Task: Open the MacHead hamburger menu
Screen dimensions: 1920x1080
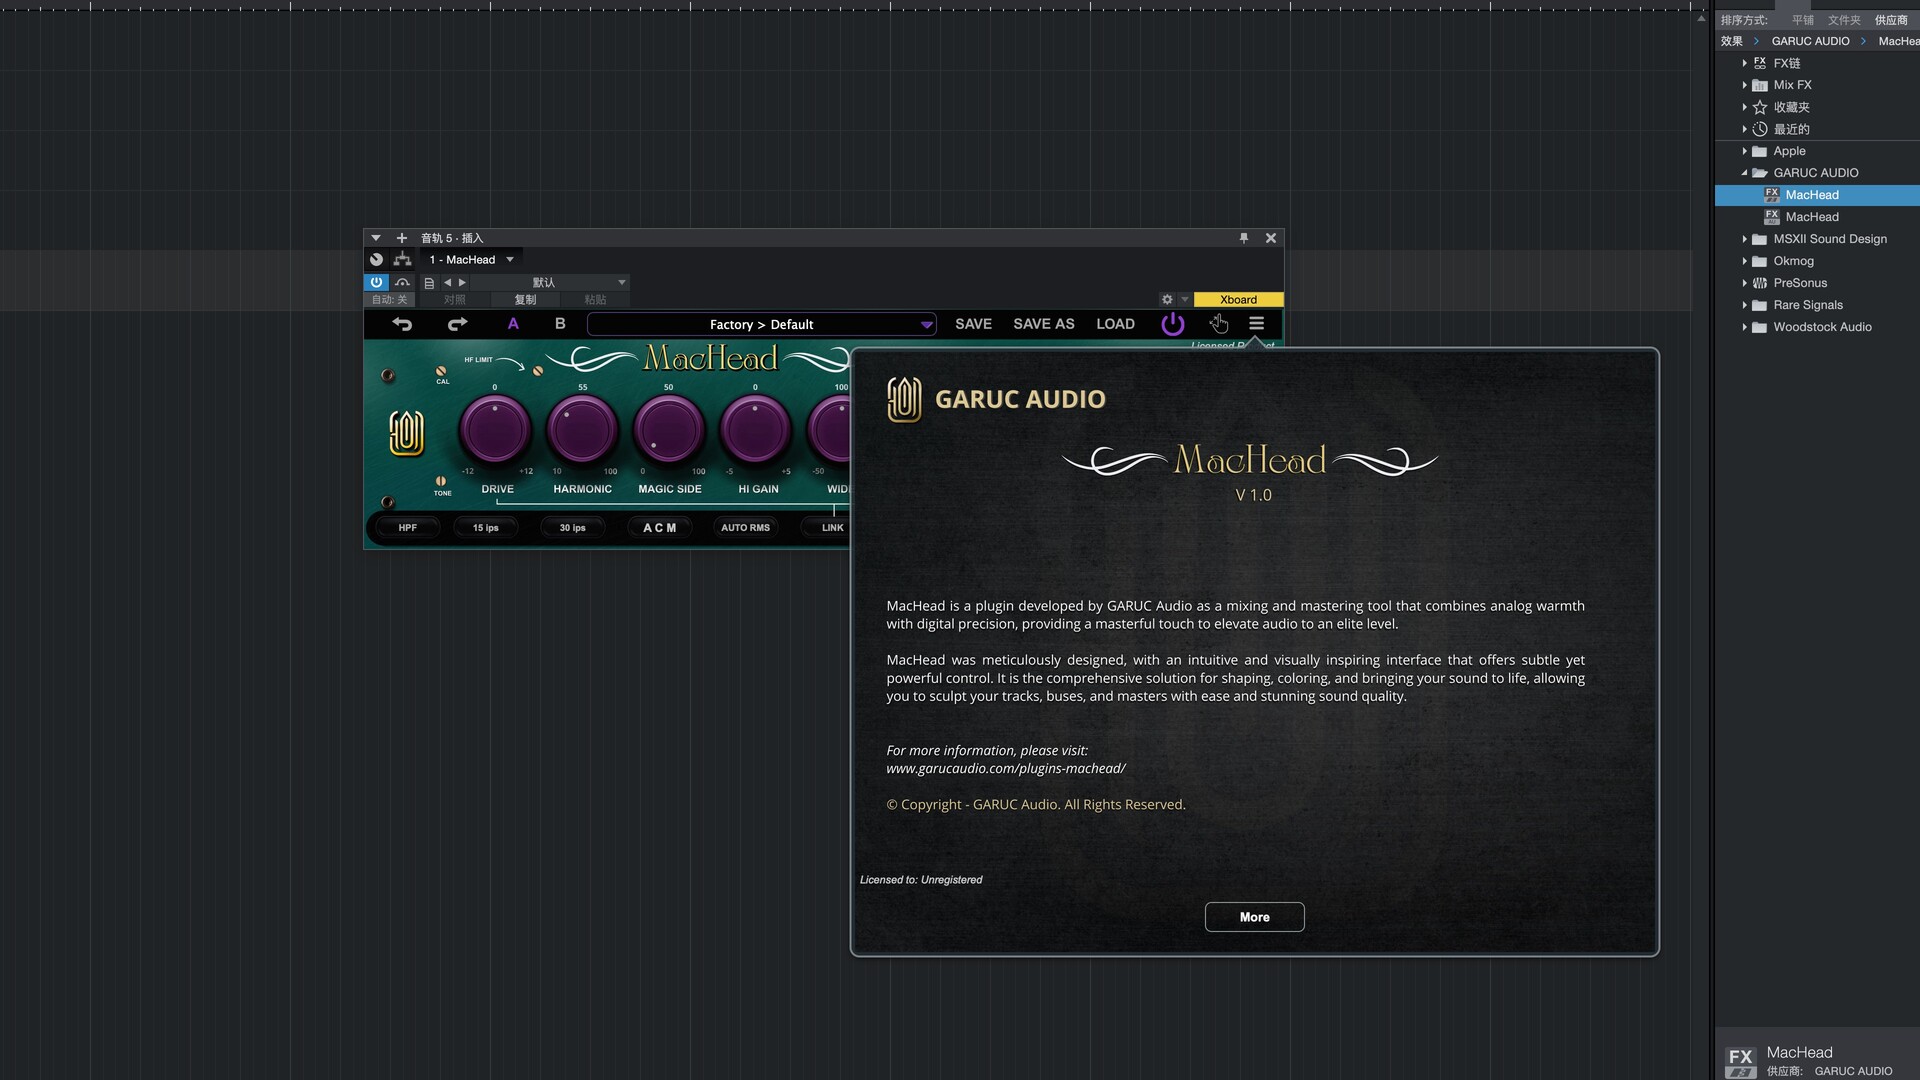Action: click(1256, 324)
